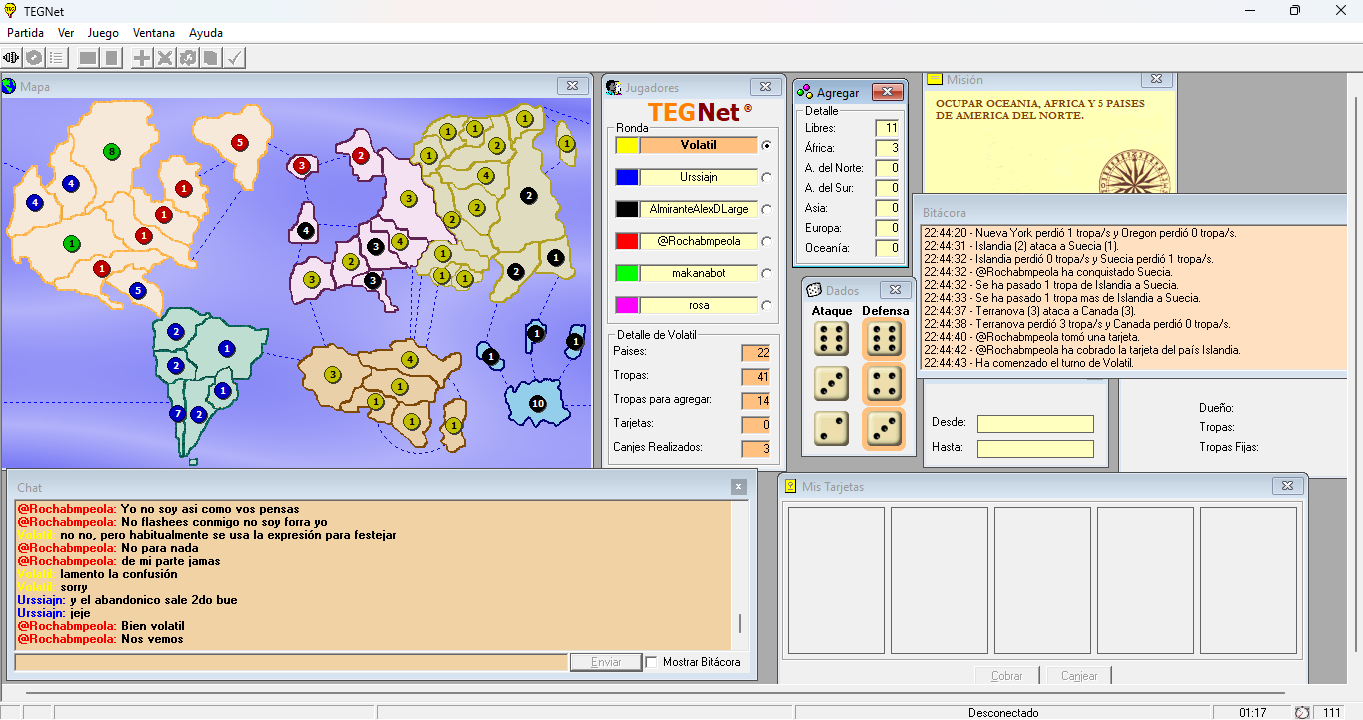Viewport: 1363px width, 720px height.
Task: Click the connect icon in the toolbar
Action: coord(12,58)
